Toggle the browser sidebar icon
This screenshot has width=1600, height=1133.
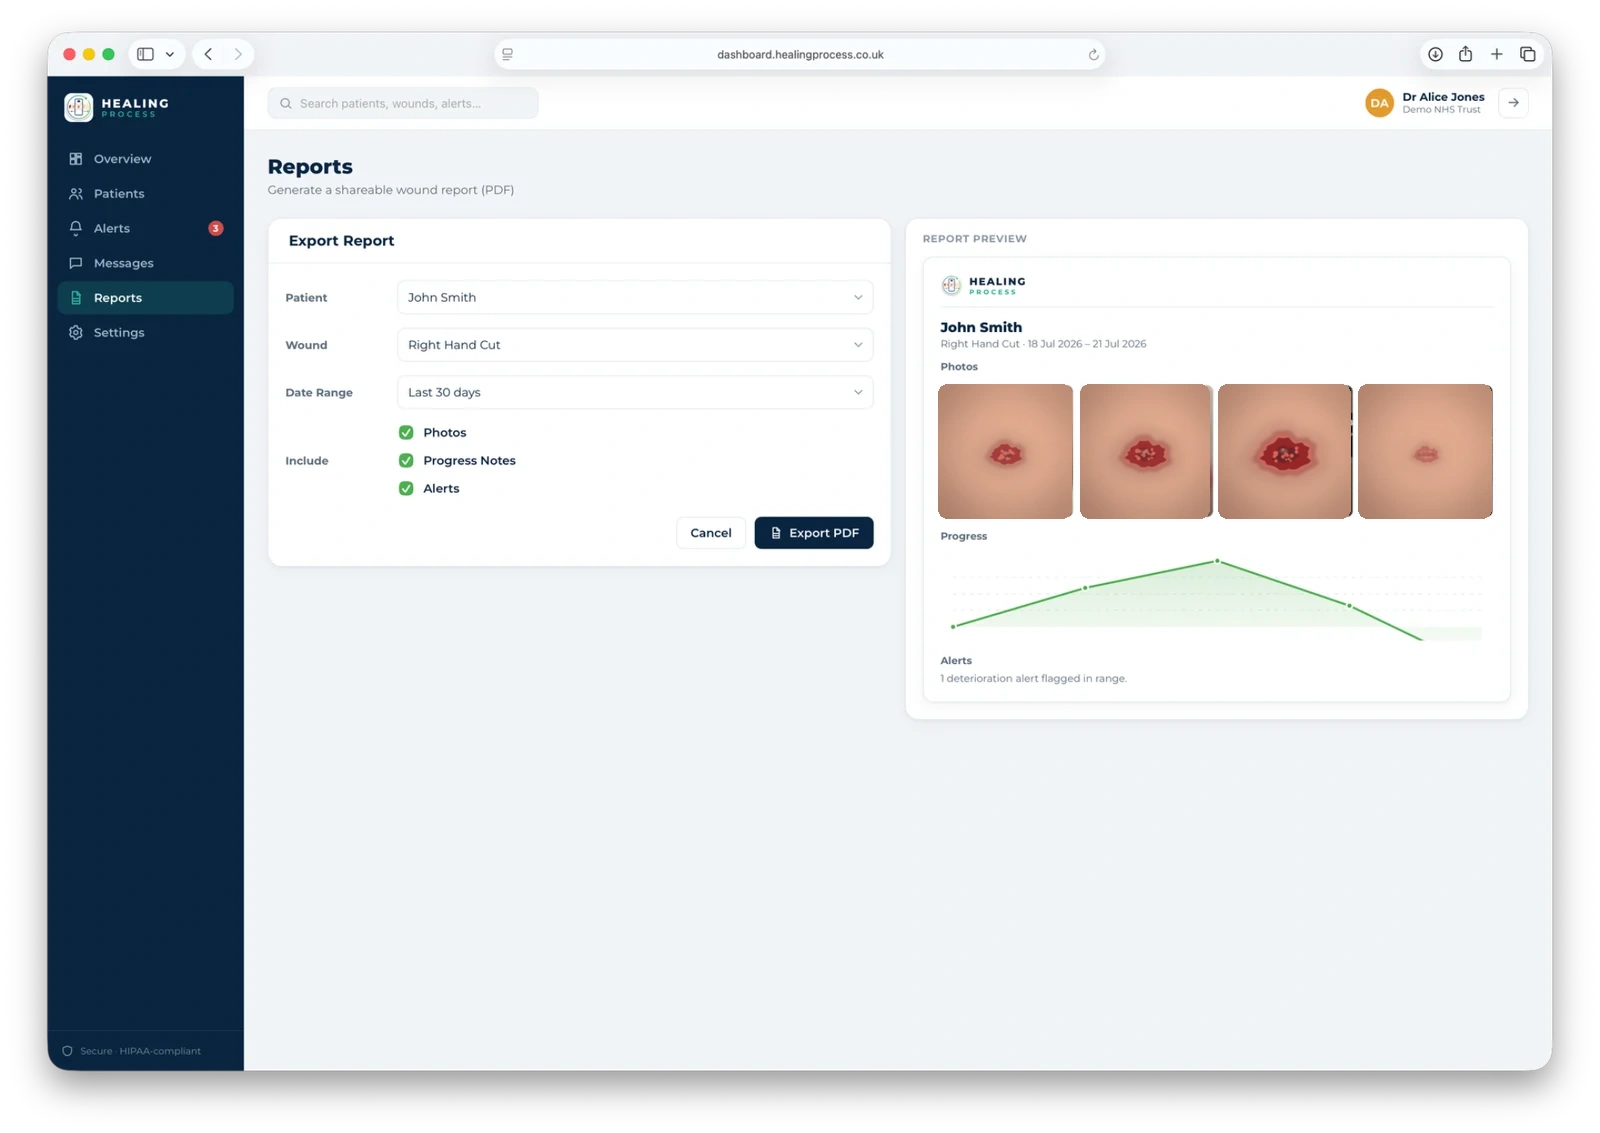145,55
